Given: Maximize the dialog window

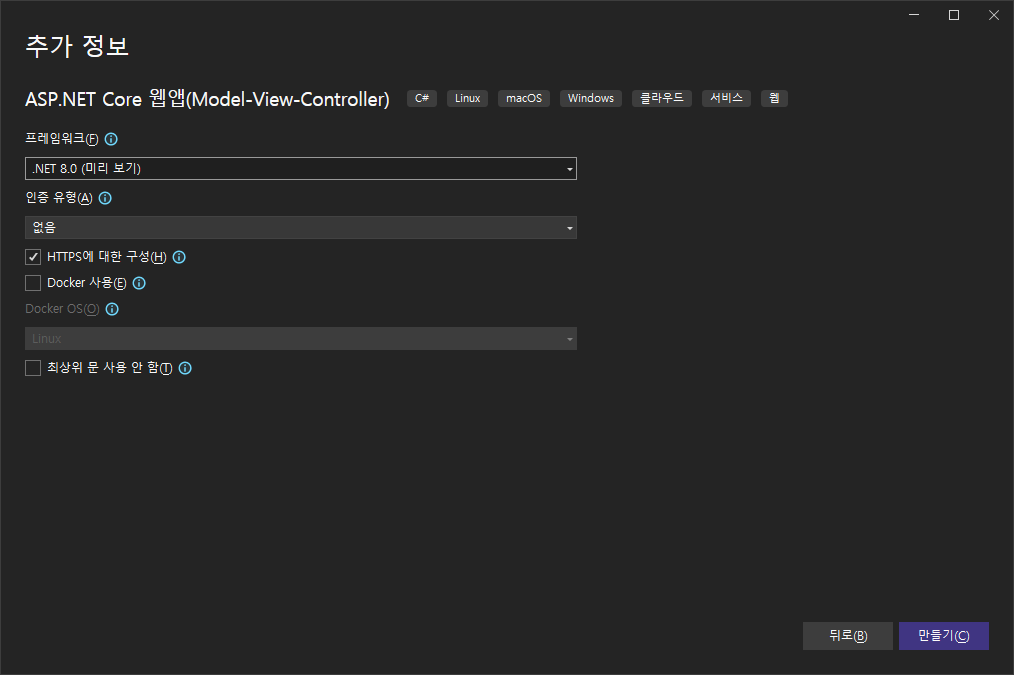Looking at the screenshot, I should pos(954,15).
